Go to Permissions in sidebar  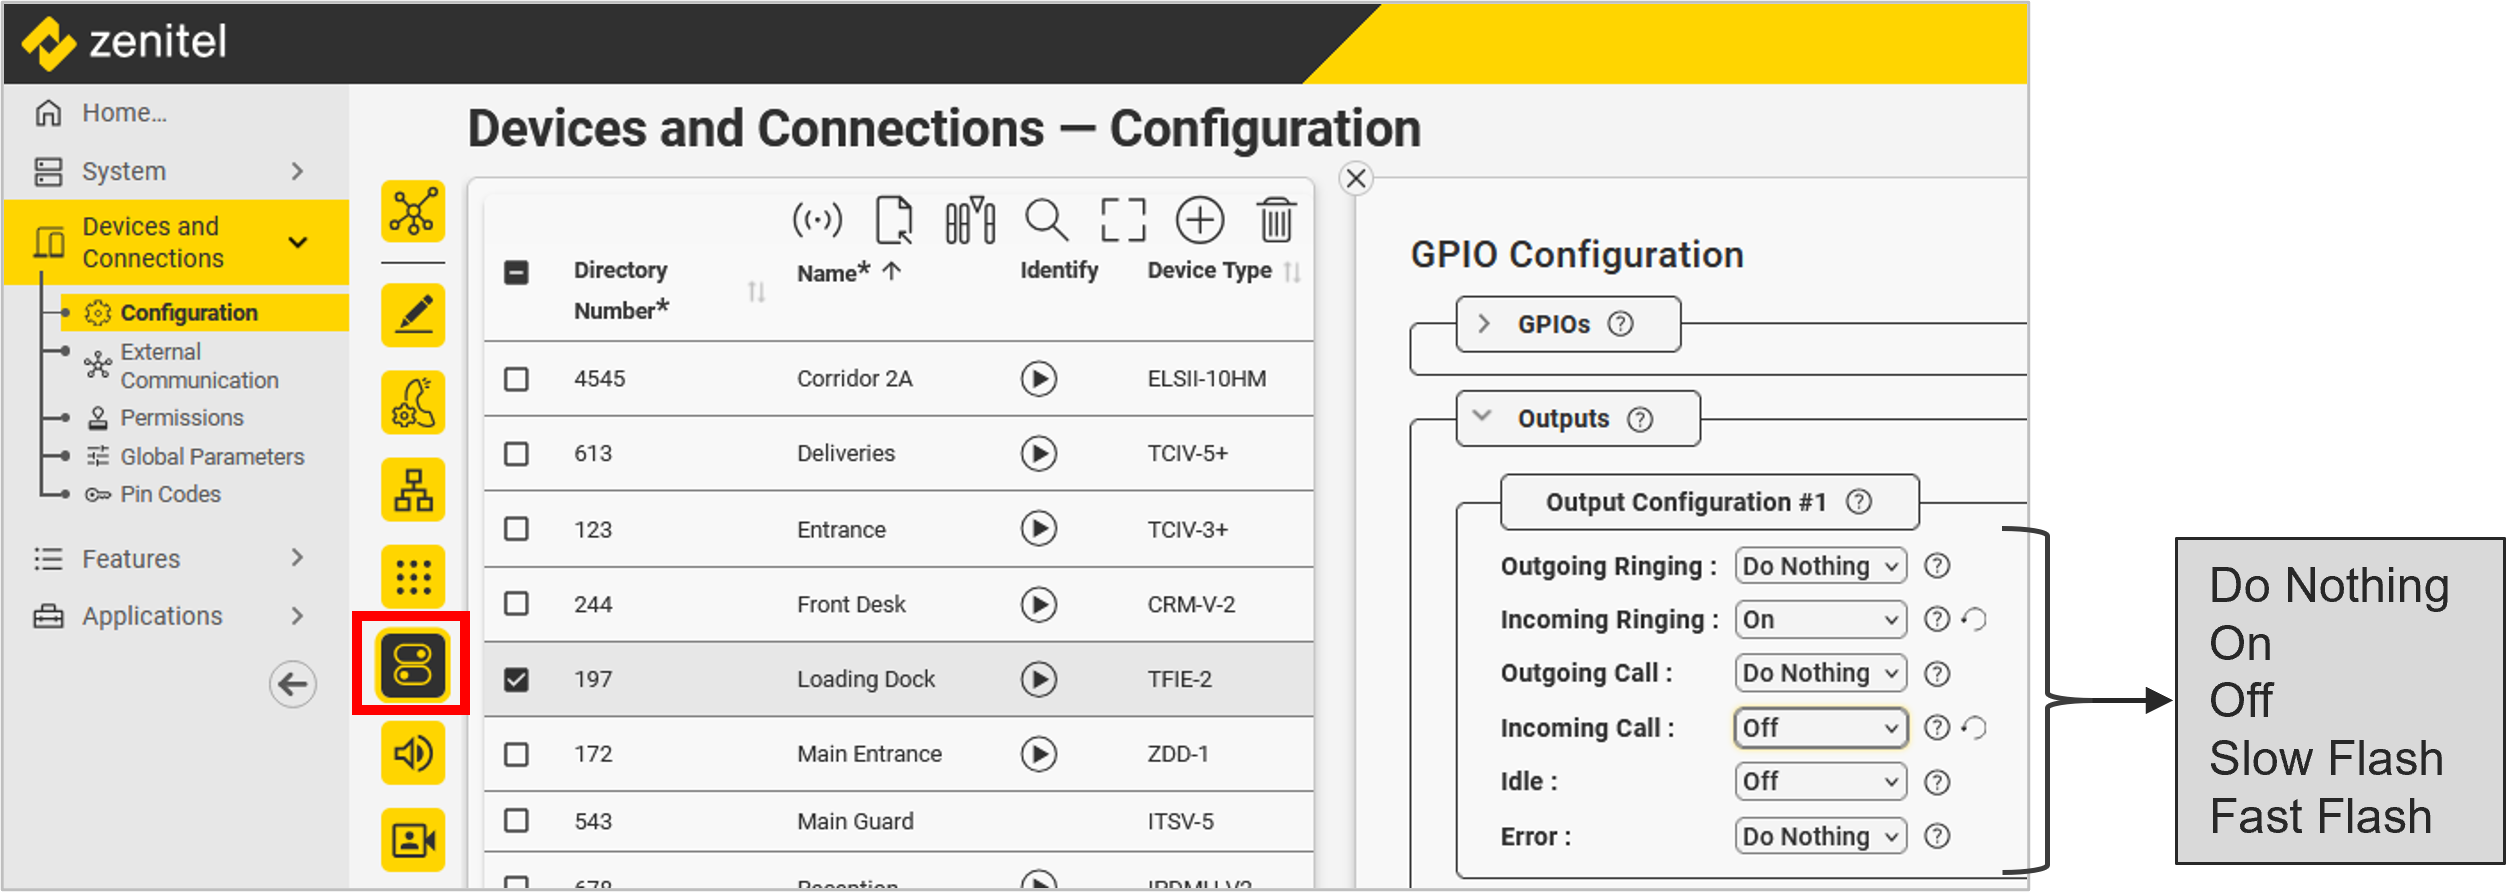181,418
